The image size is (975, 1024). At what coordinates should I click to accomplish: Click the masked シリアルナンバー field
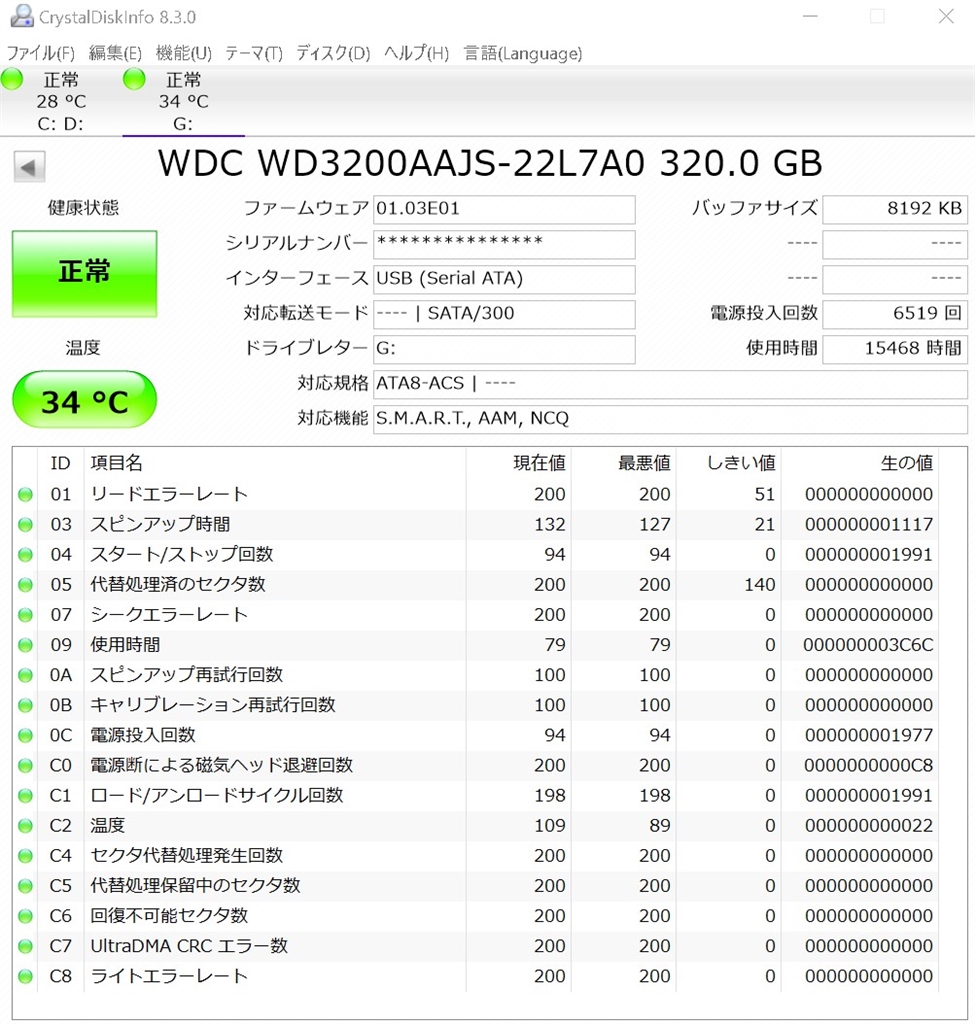[x=504, y=244]
